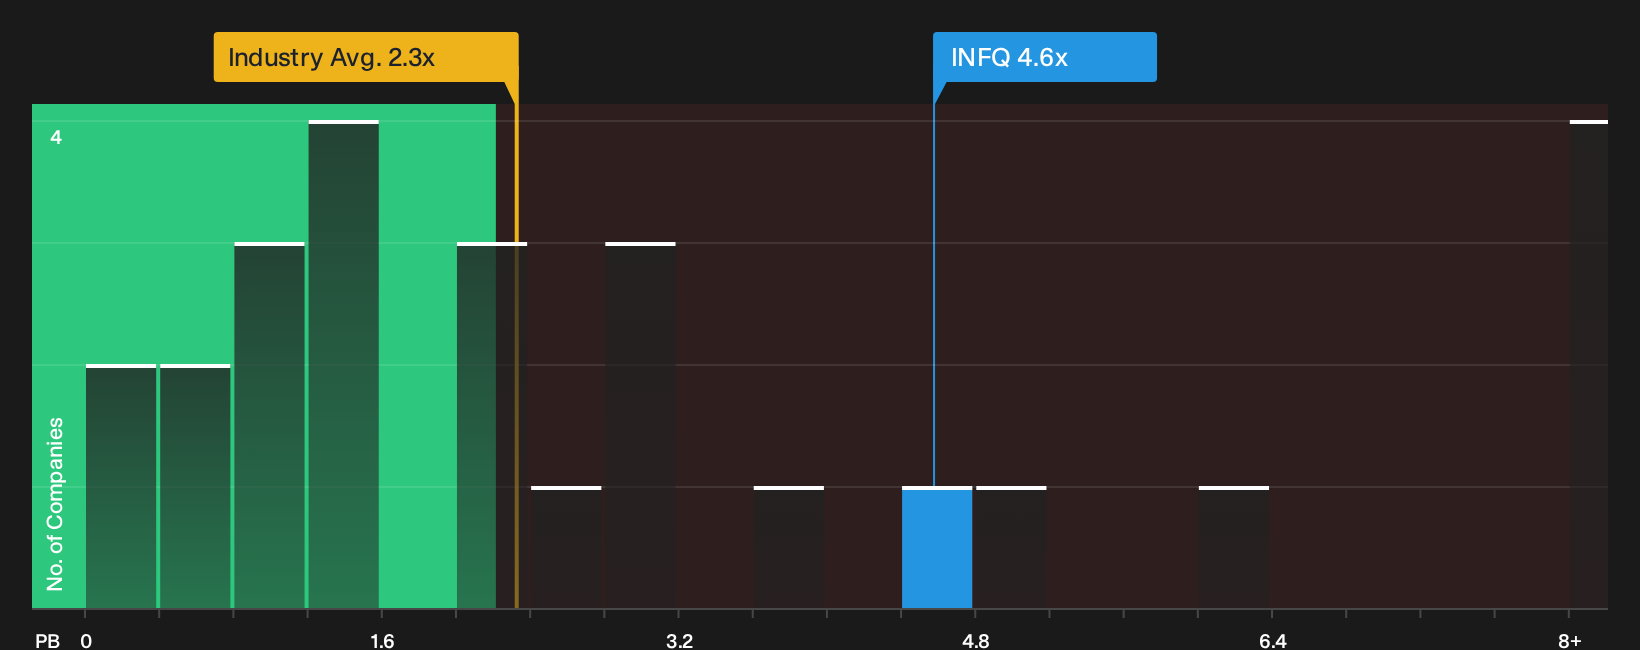Screen dimensions: 1640x650
Task: Click the x-axis label 6.4
Action: [x=1273, y=640]
